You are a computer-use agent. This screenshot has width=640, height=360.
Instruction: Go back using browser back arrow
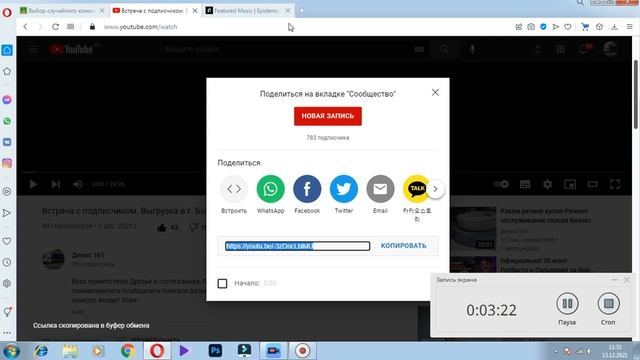(x=25, y=27)
